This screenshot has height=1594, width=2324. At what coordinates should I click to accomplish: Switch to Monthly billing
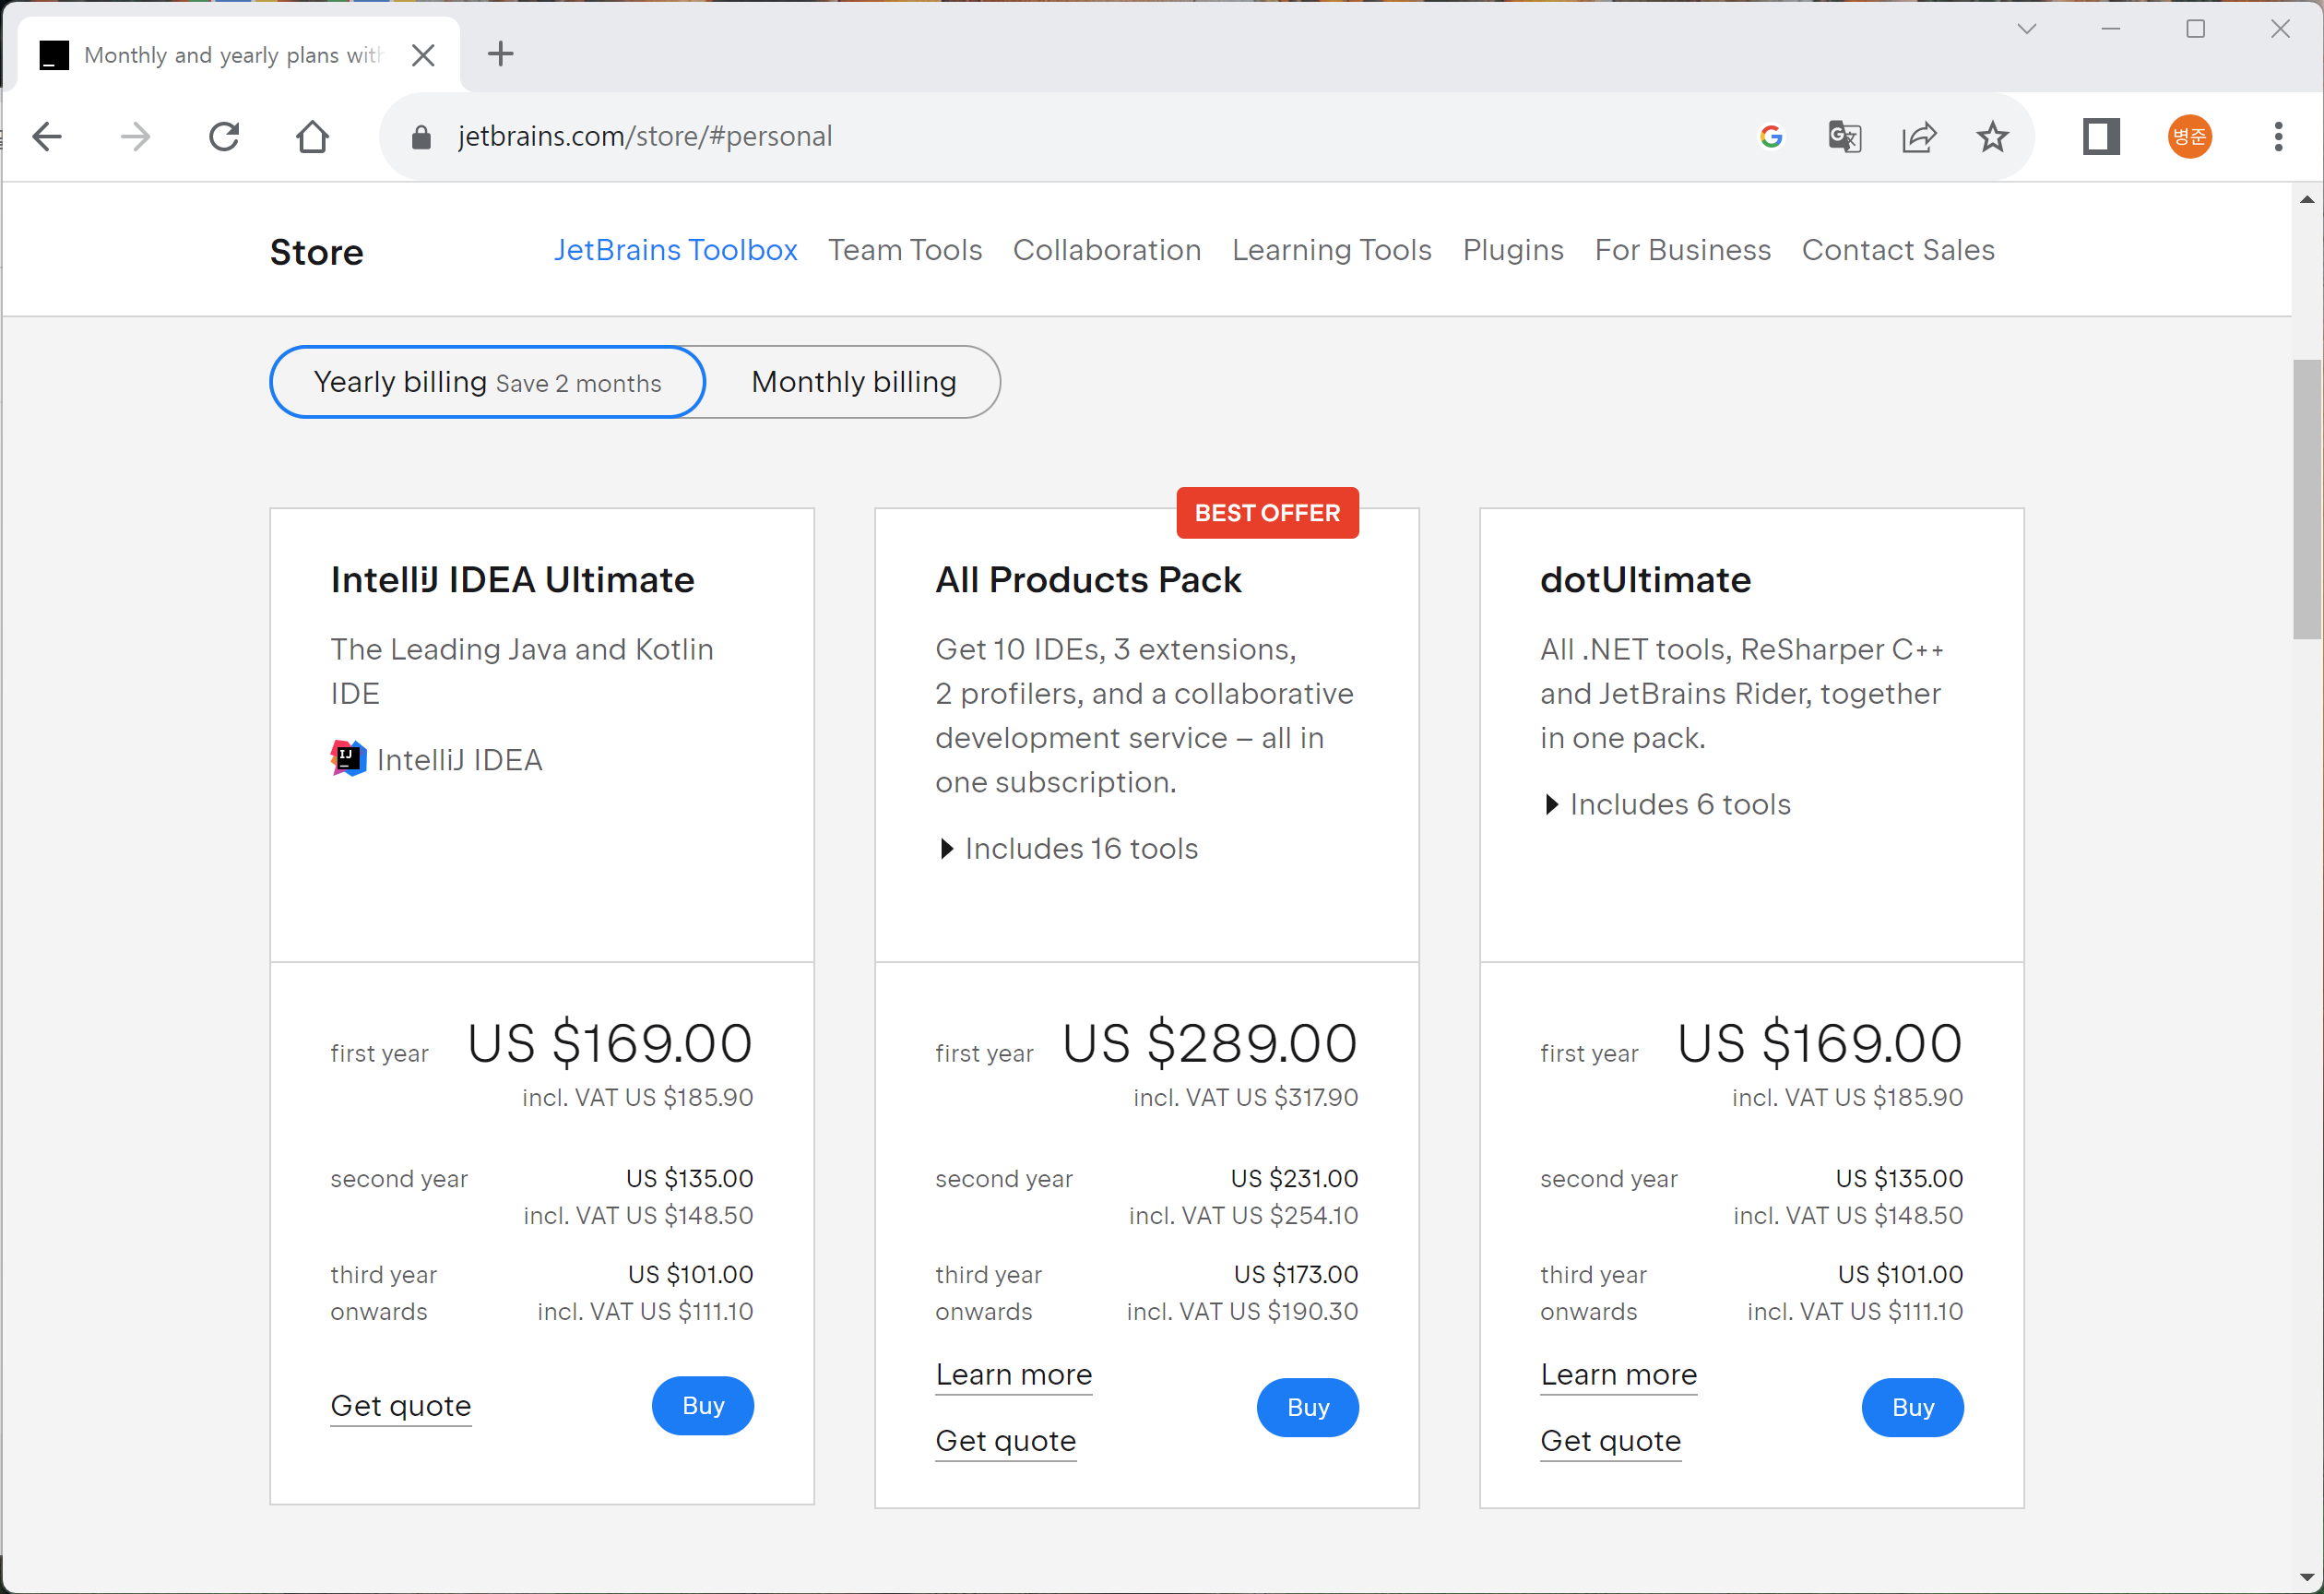tap(853, 382)
